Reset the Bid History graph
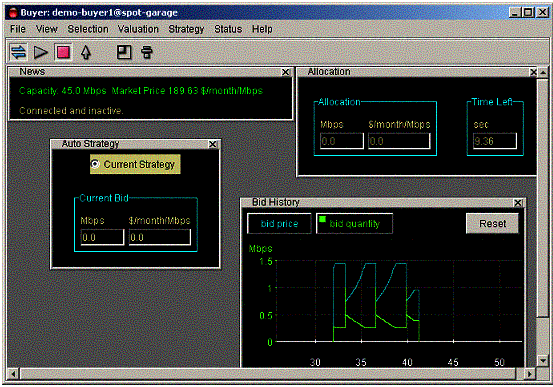Viewport: 553px width, 387px height. tap(492, 223)
